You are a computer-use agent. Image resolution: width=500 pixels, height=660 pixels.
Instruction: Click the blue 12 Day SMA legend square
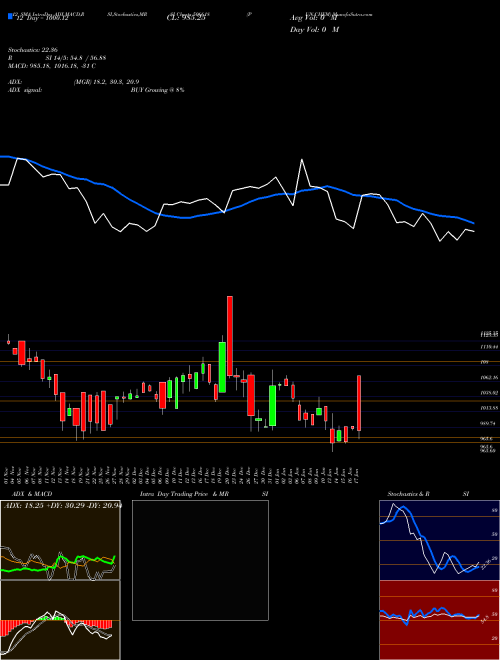tap(10, 17)
